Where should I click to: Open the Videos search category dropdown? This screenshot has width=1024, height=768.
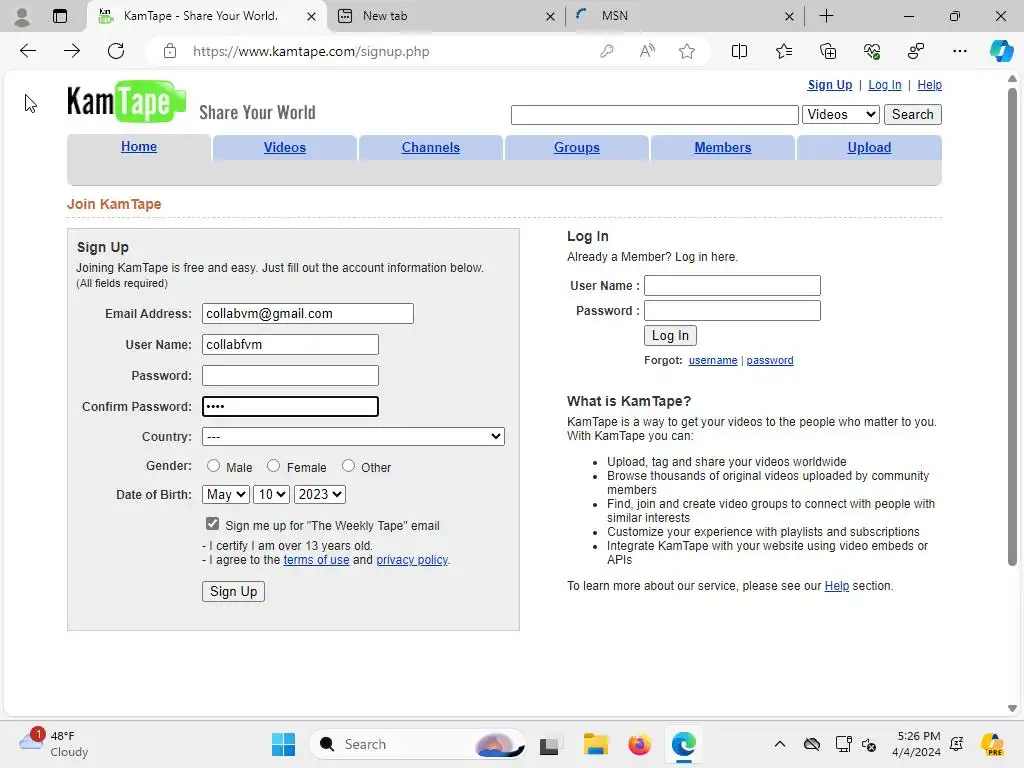point(841,114)
